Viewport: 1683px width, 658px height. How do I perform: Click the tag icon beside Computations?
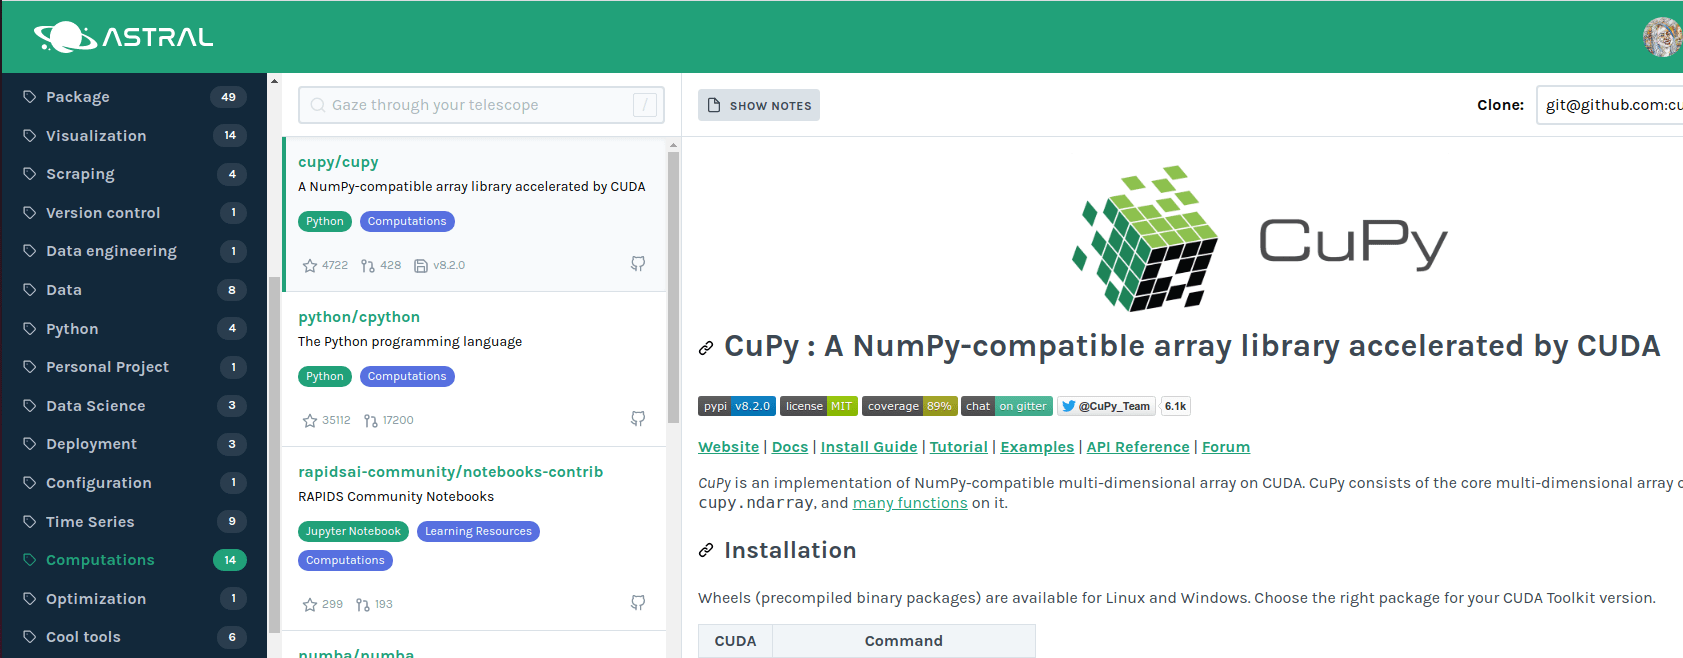coord(30,560)
